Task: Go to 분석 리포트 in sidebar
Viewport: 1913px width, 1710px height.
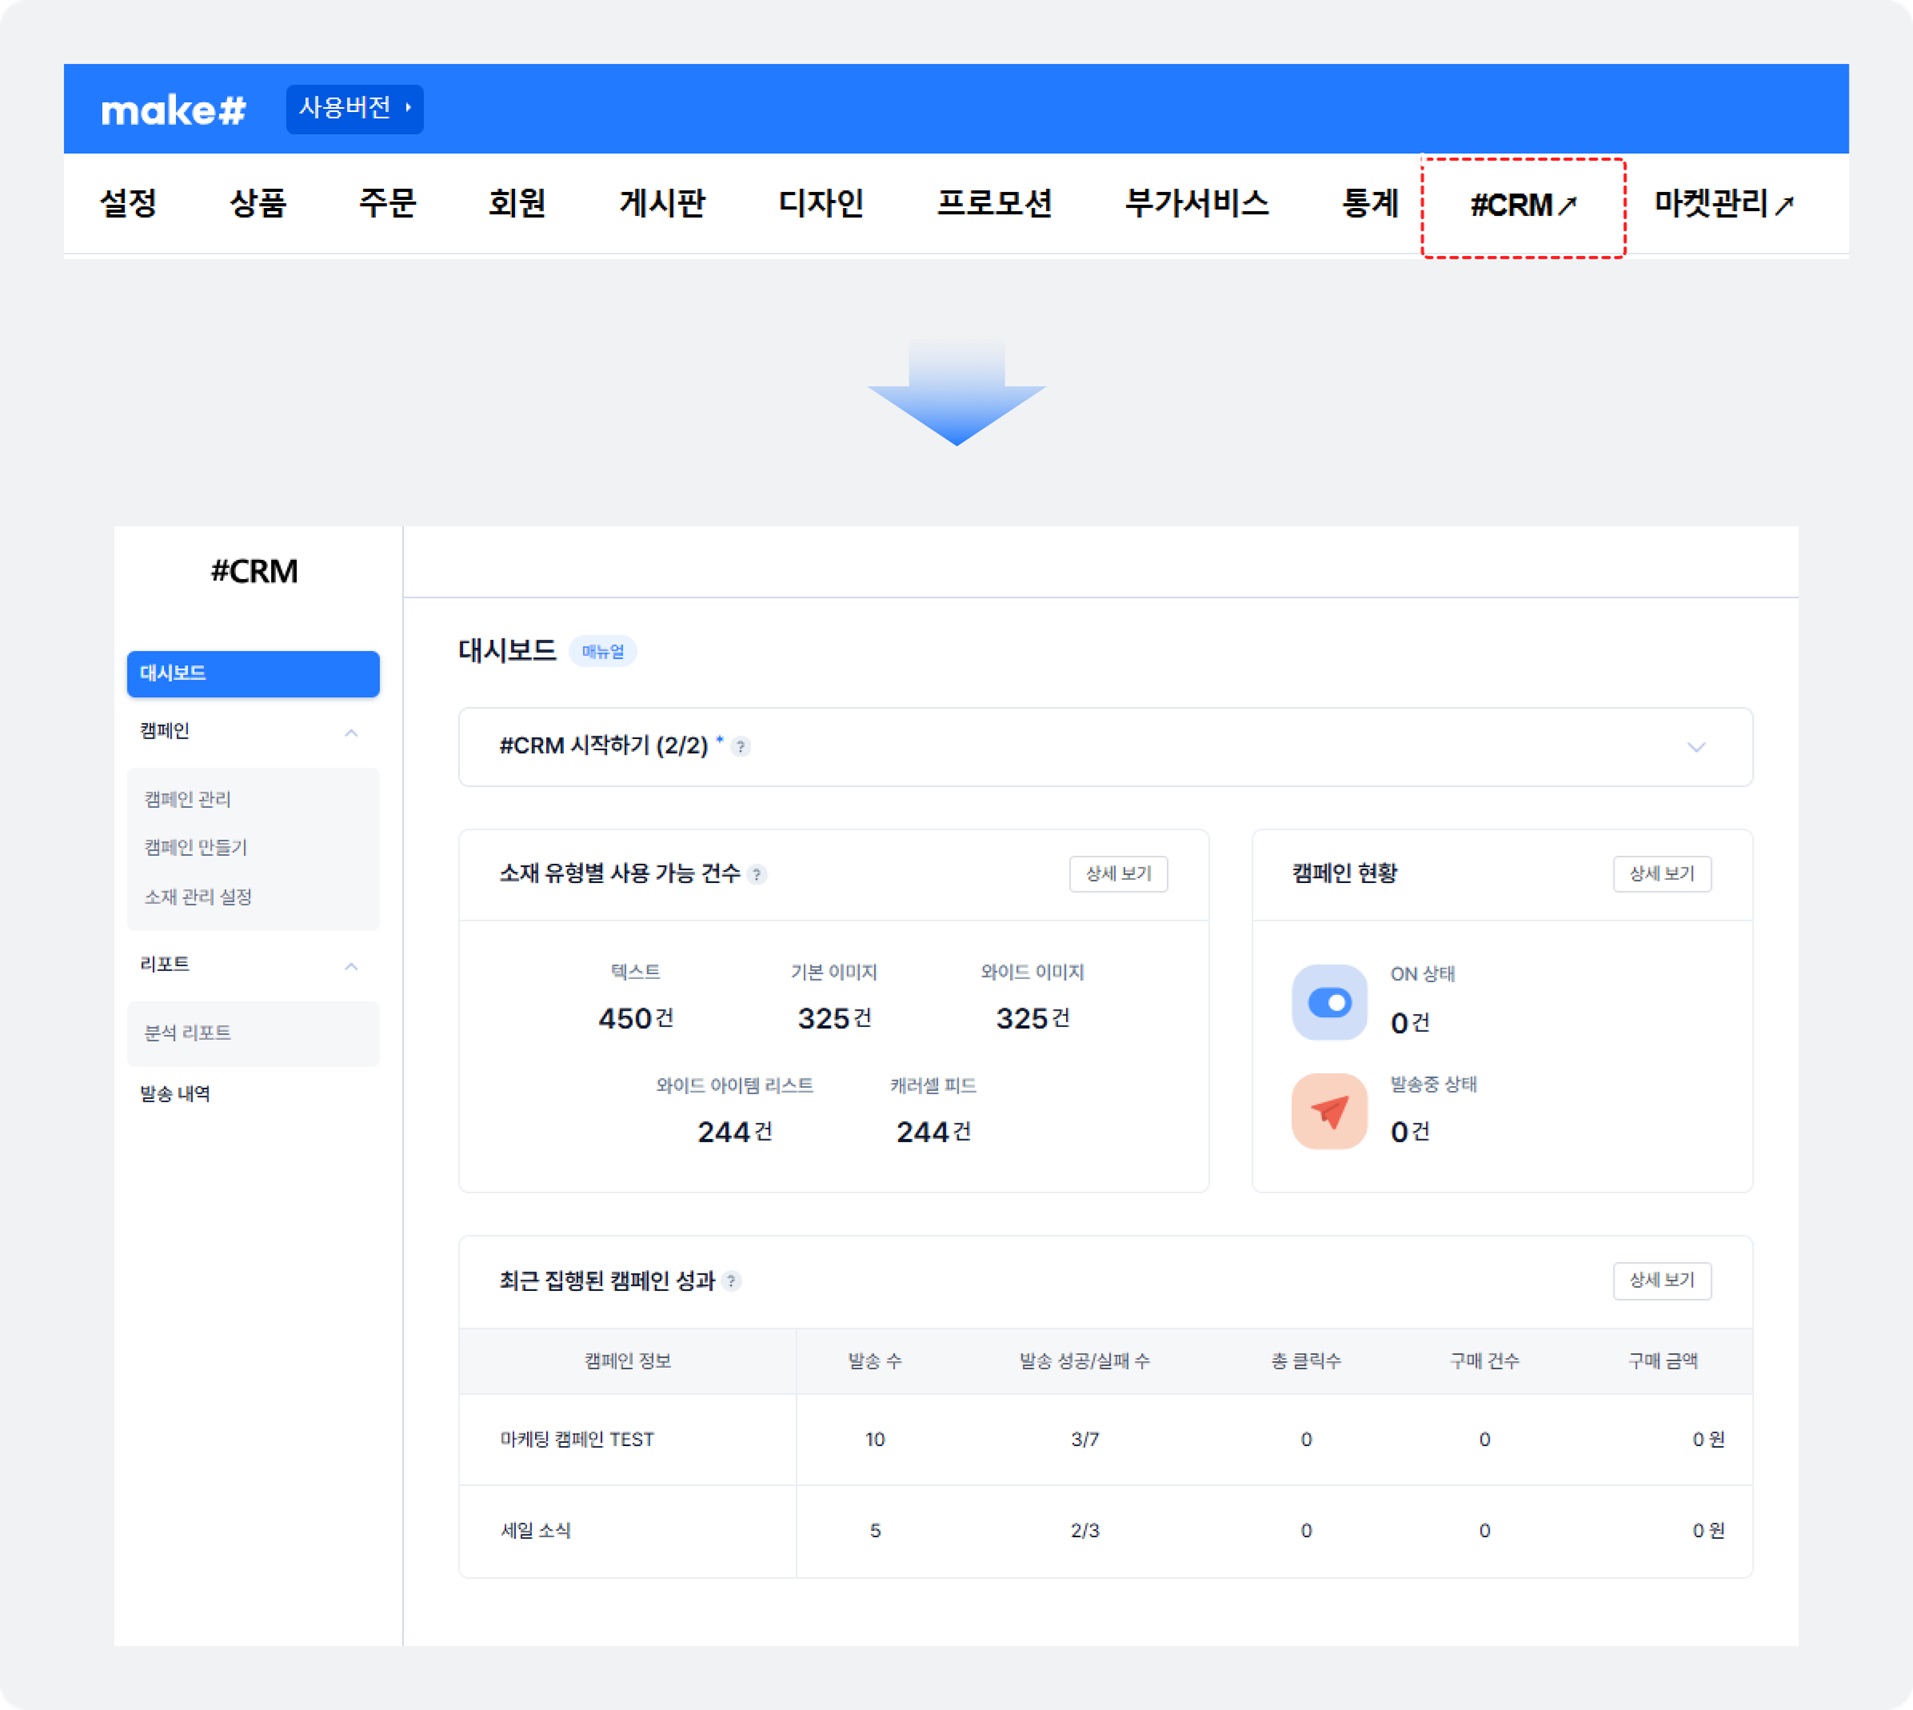Action: tap(188, 1033)
